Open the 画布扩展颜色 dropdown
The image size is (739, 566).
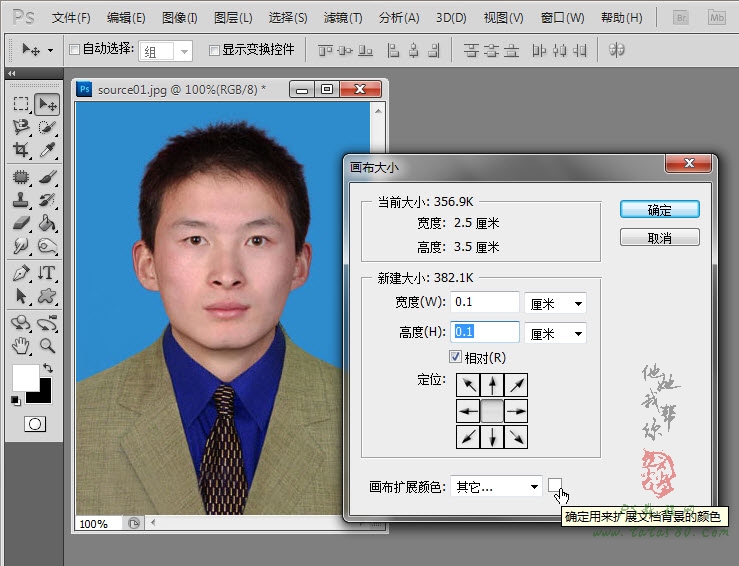tap(495, 486)
